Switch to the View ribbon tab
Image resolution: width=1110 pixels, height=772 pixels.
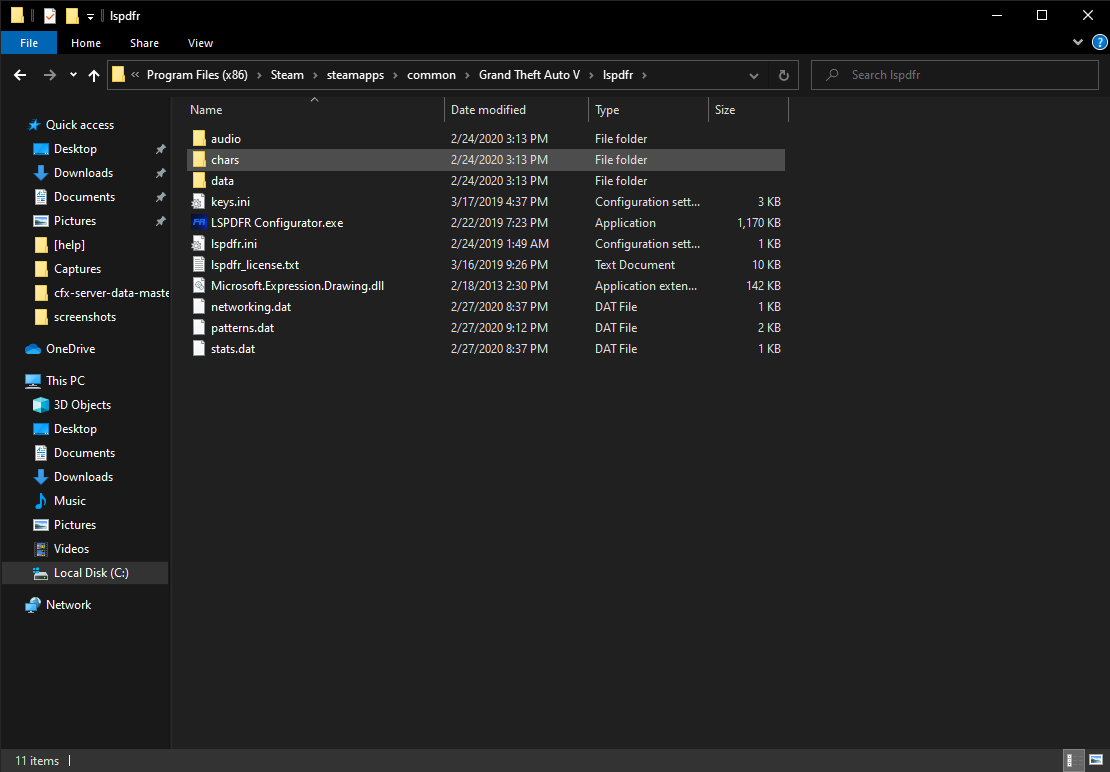(200, 43)
